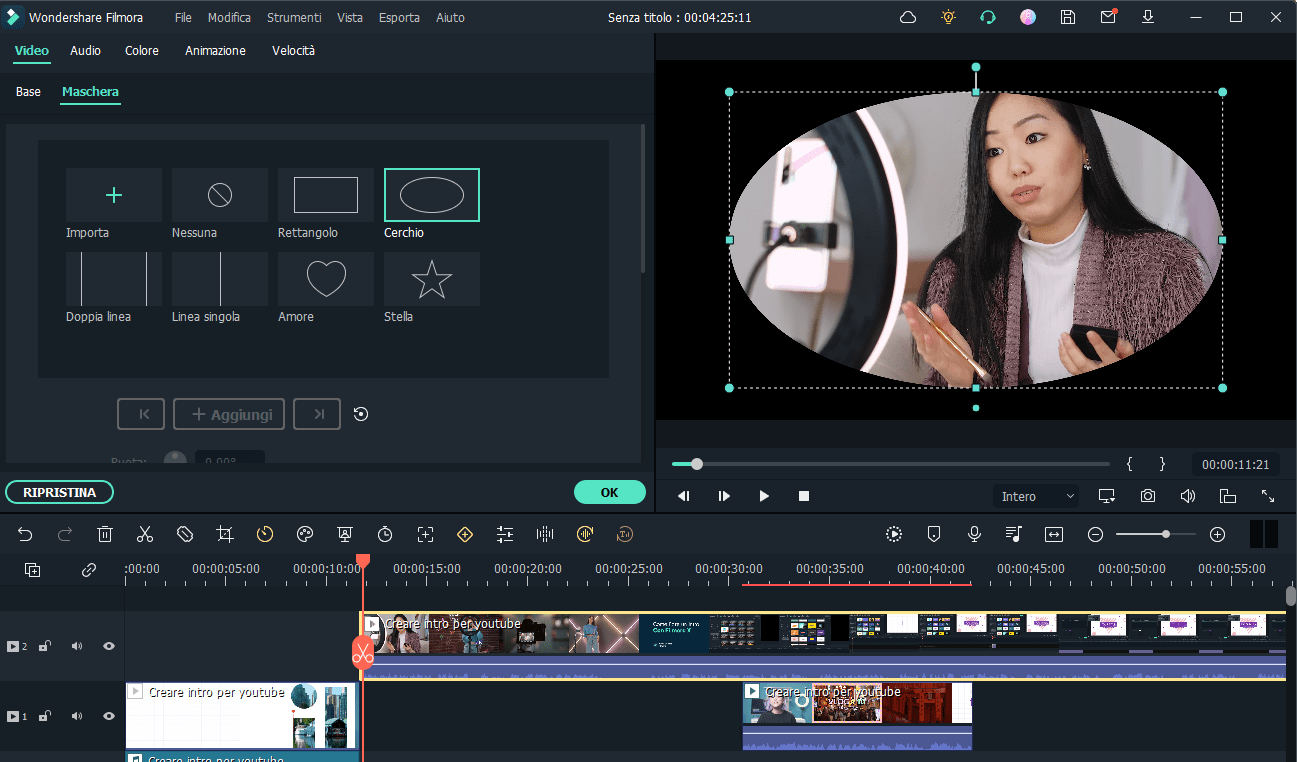Switch to the Velocità tab
This screenshot has height=762, width=1297.
(x=293, y=50)
